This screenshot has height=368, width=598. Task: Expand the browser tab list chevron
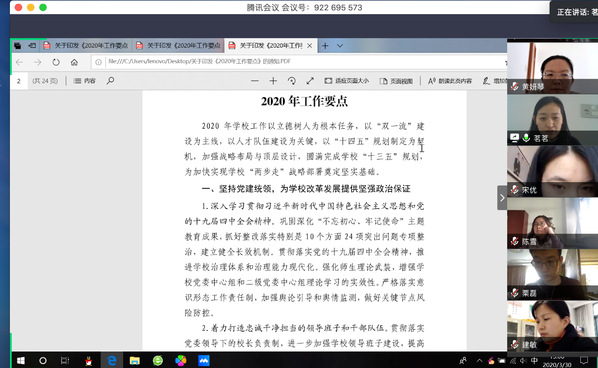click(340, 46)
